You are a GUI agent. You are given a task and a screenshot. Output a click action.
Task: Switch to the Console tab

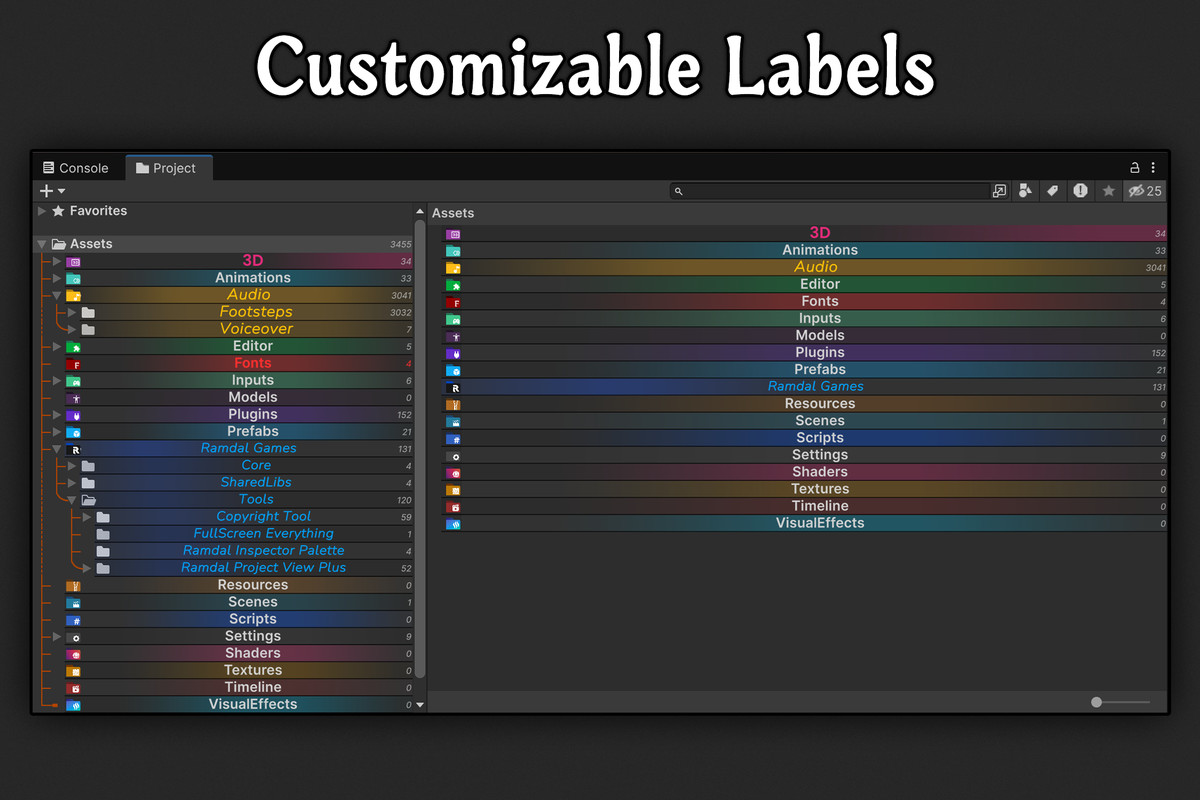tap(75, 168)
